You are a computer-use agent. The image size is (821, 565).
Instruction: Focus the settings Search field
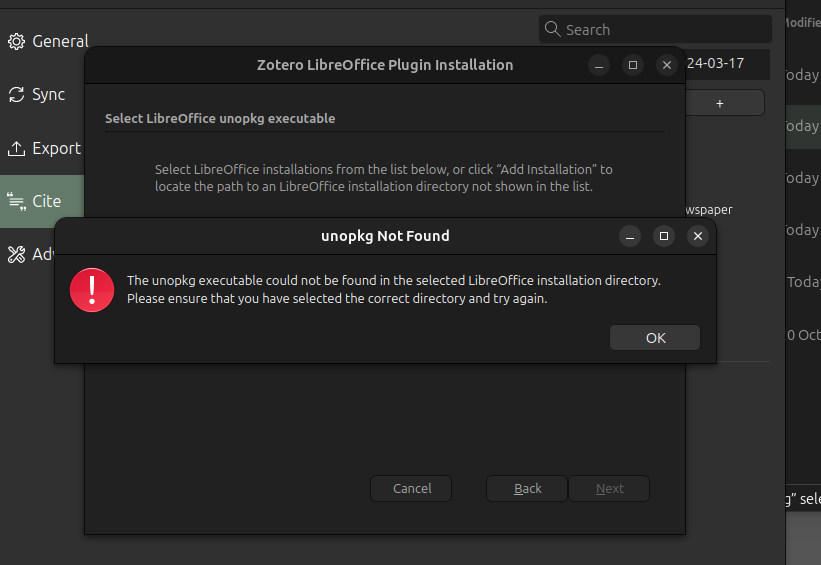pyautogui.click(x=655, y=29)
